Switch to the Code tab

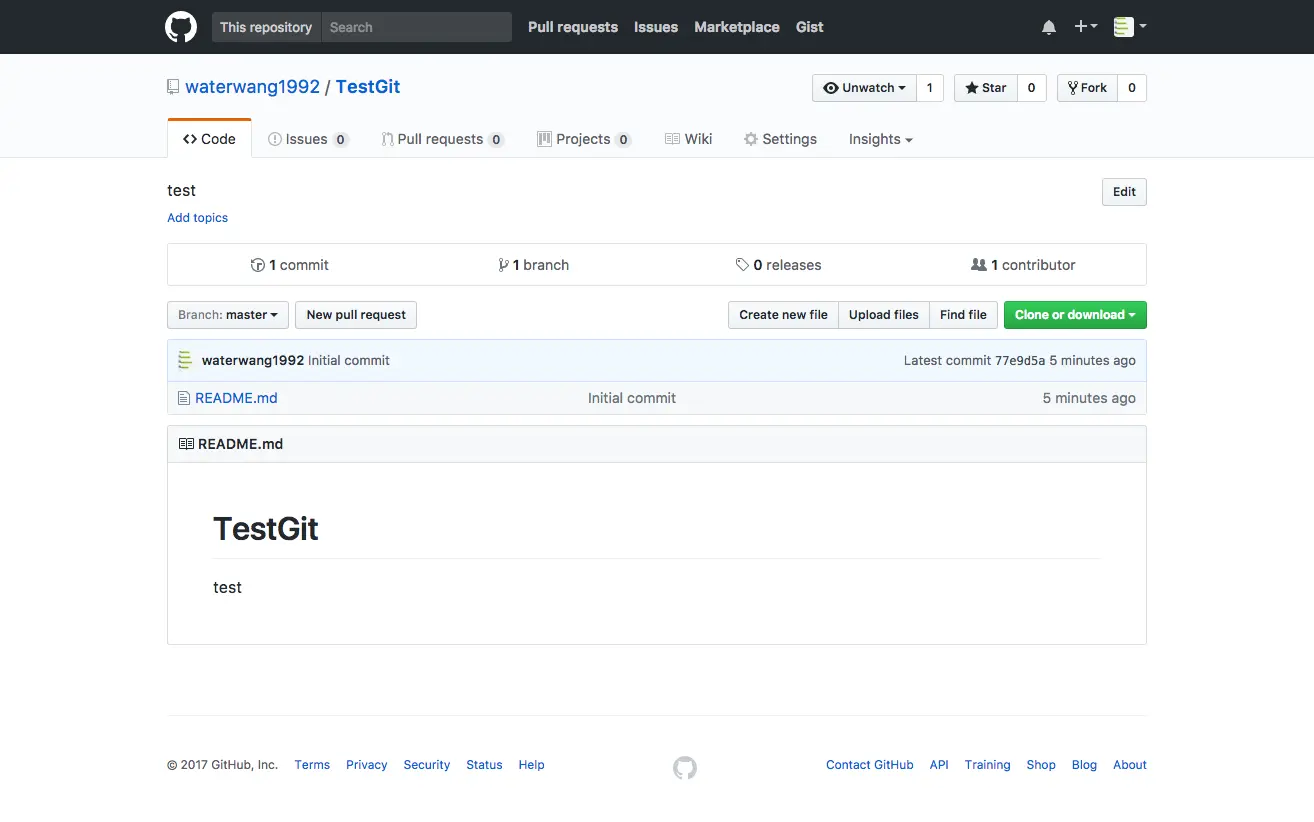[x=209, y=139]
